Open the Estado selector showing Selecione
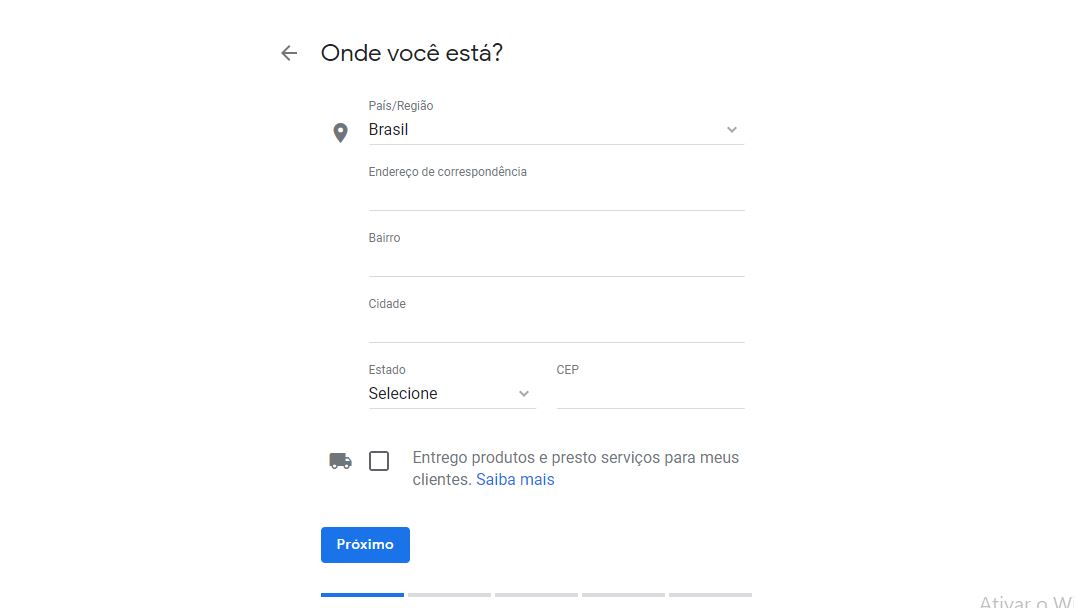1074x608 pixels. (x=440, y=394)
